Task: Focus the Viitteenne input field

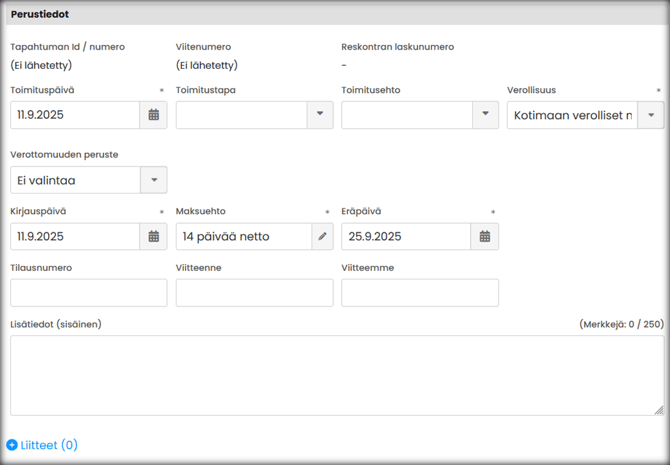Action: pyautogui.click(x=254, y=293)
